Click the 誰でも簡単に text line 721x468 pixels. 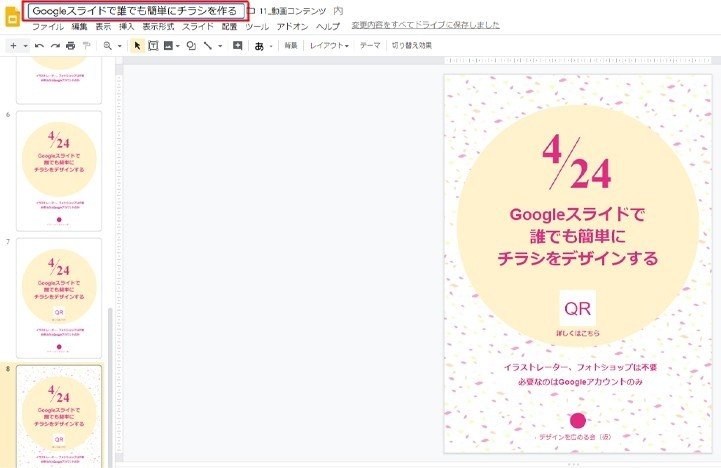(x=578, y=236)
